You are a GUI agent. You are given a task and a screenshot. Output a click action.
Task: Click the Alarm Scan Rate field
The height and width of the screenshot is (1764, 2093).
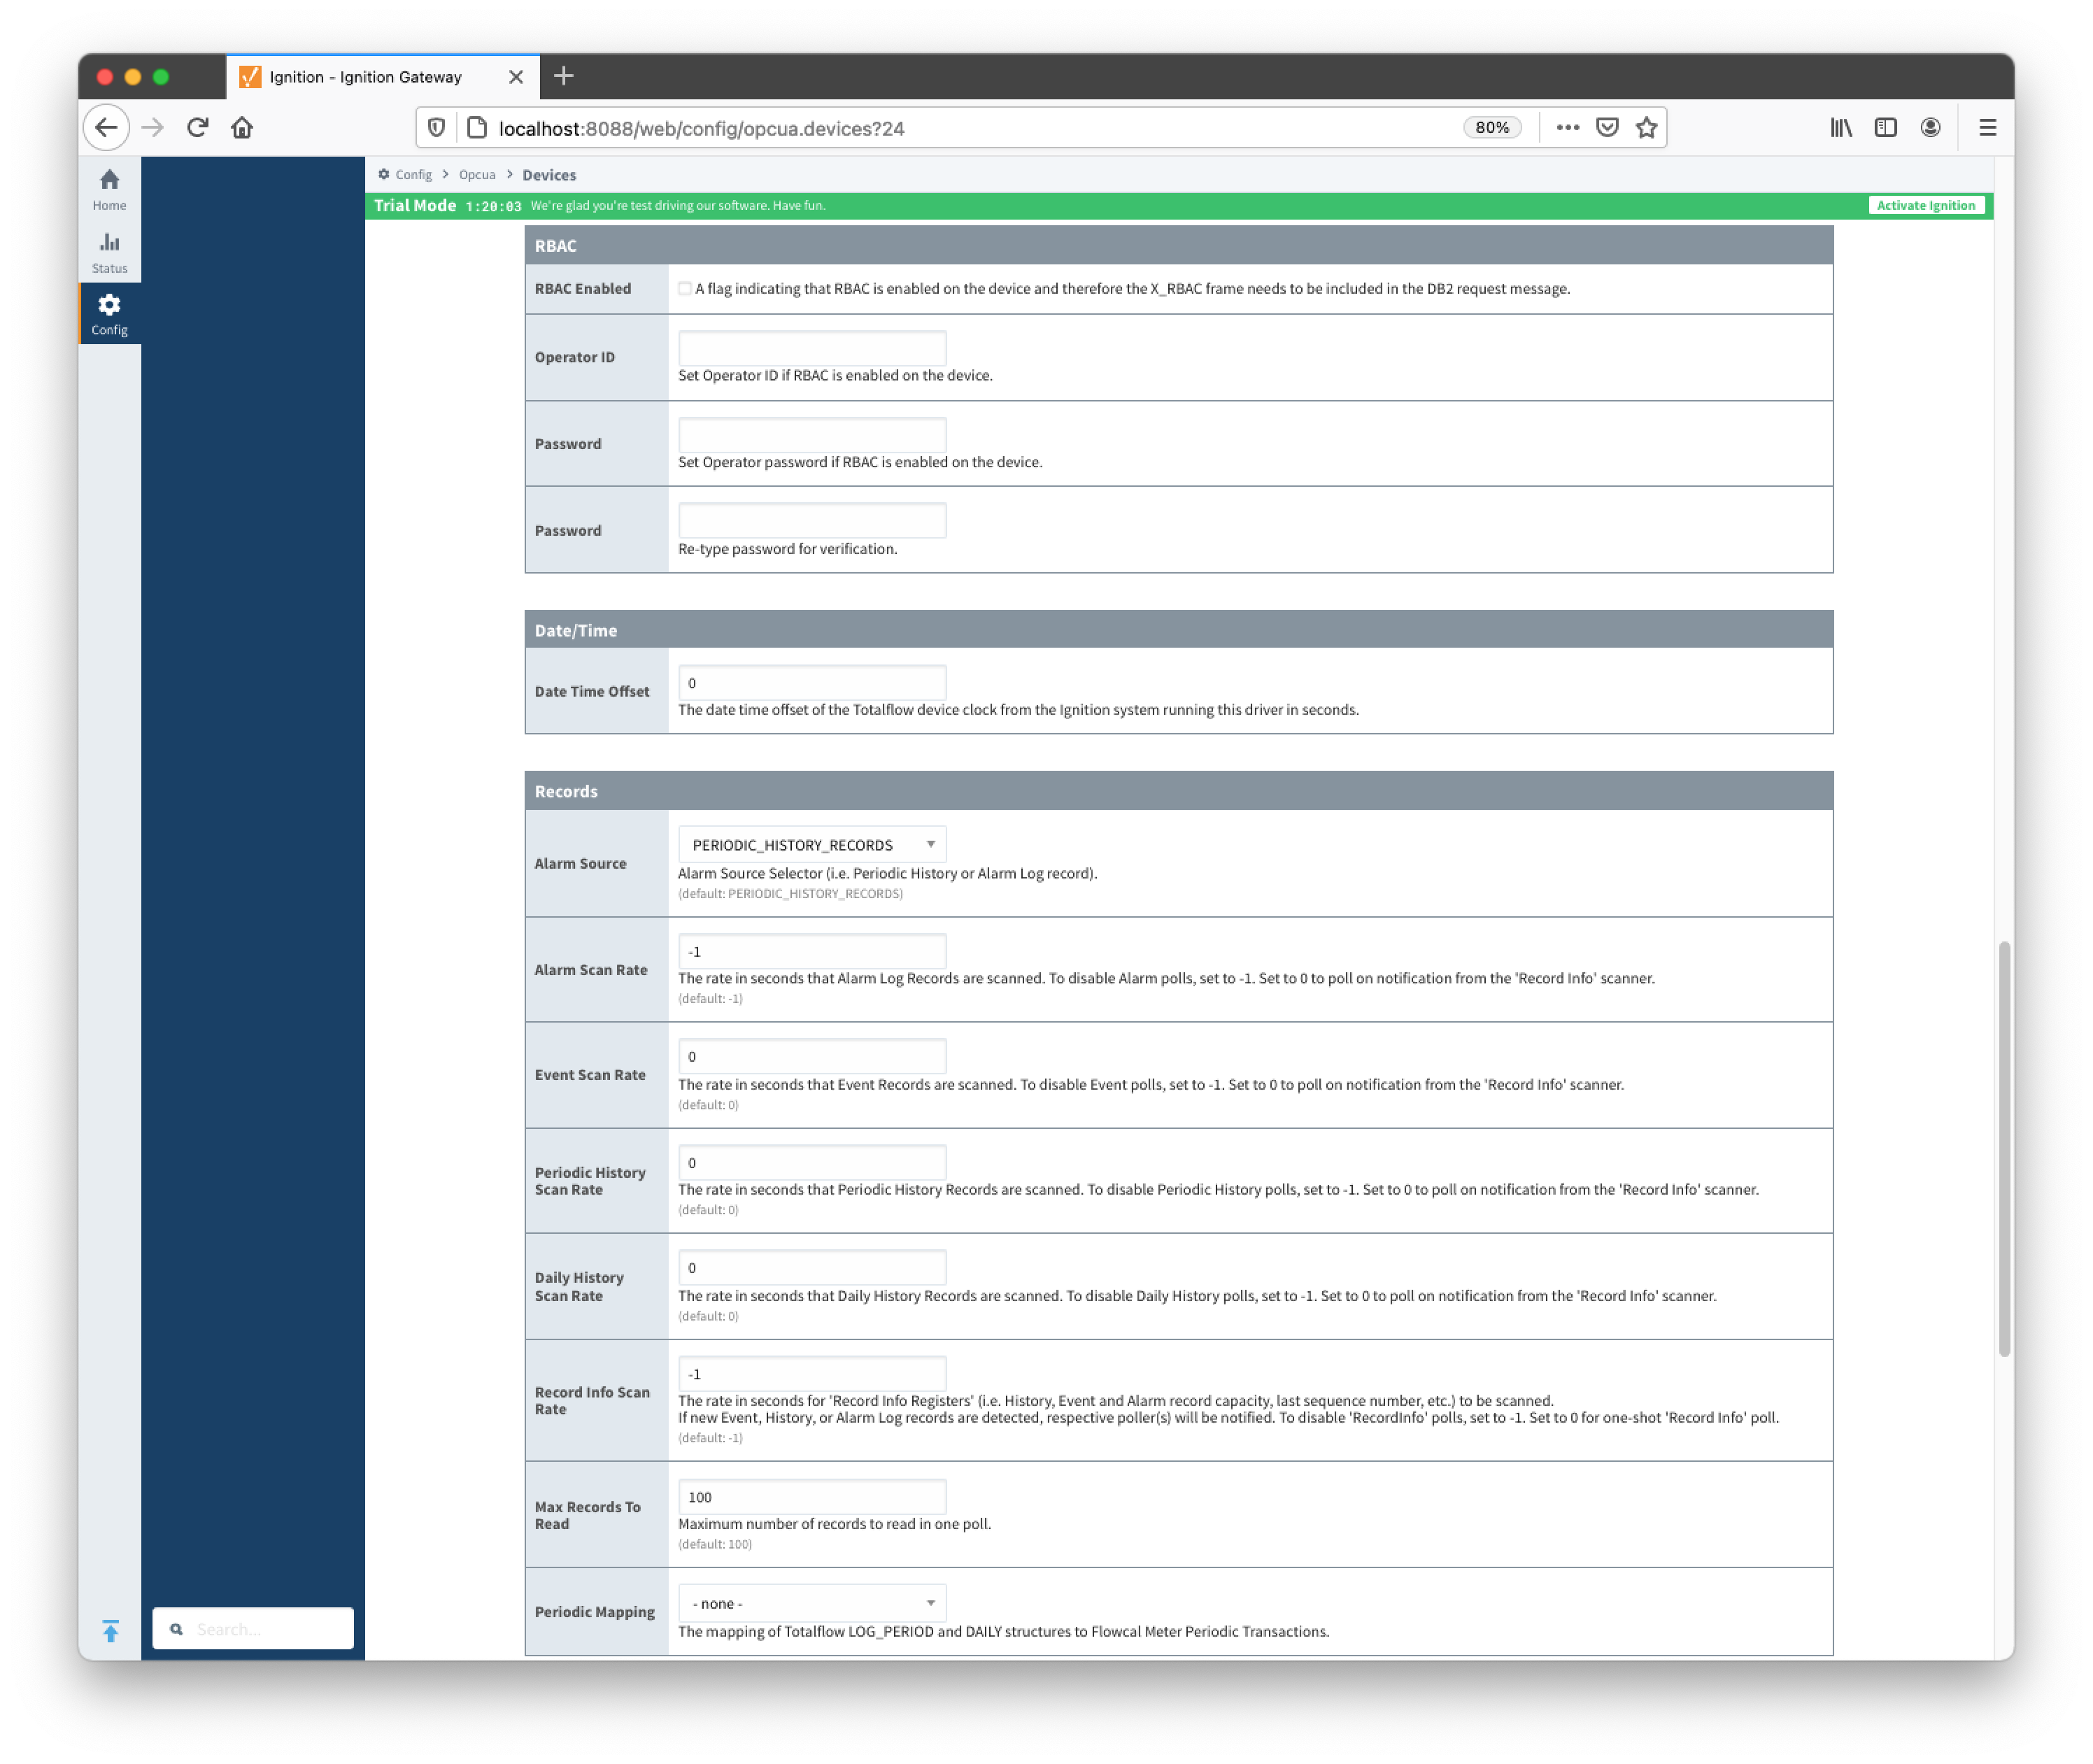(812, 951)
